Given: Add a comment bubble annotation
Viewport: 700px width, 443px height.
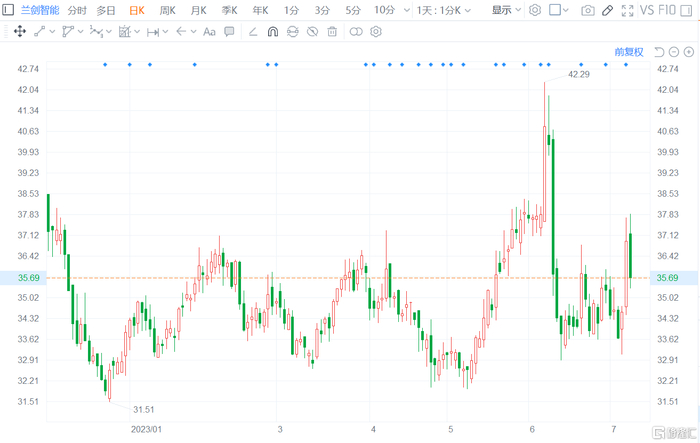Looking at the screenshot, I should click(229, 31).
